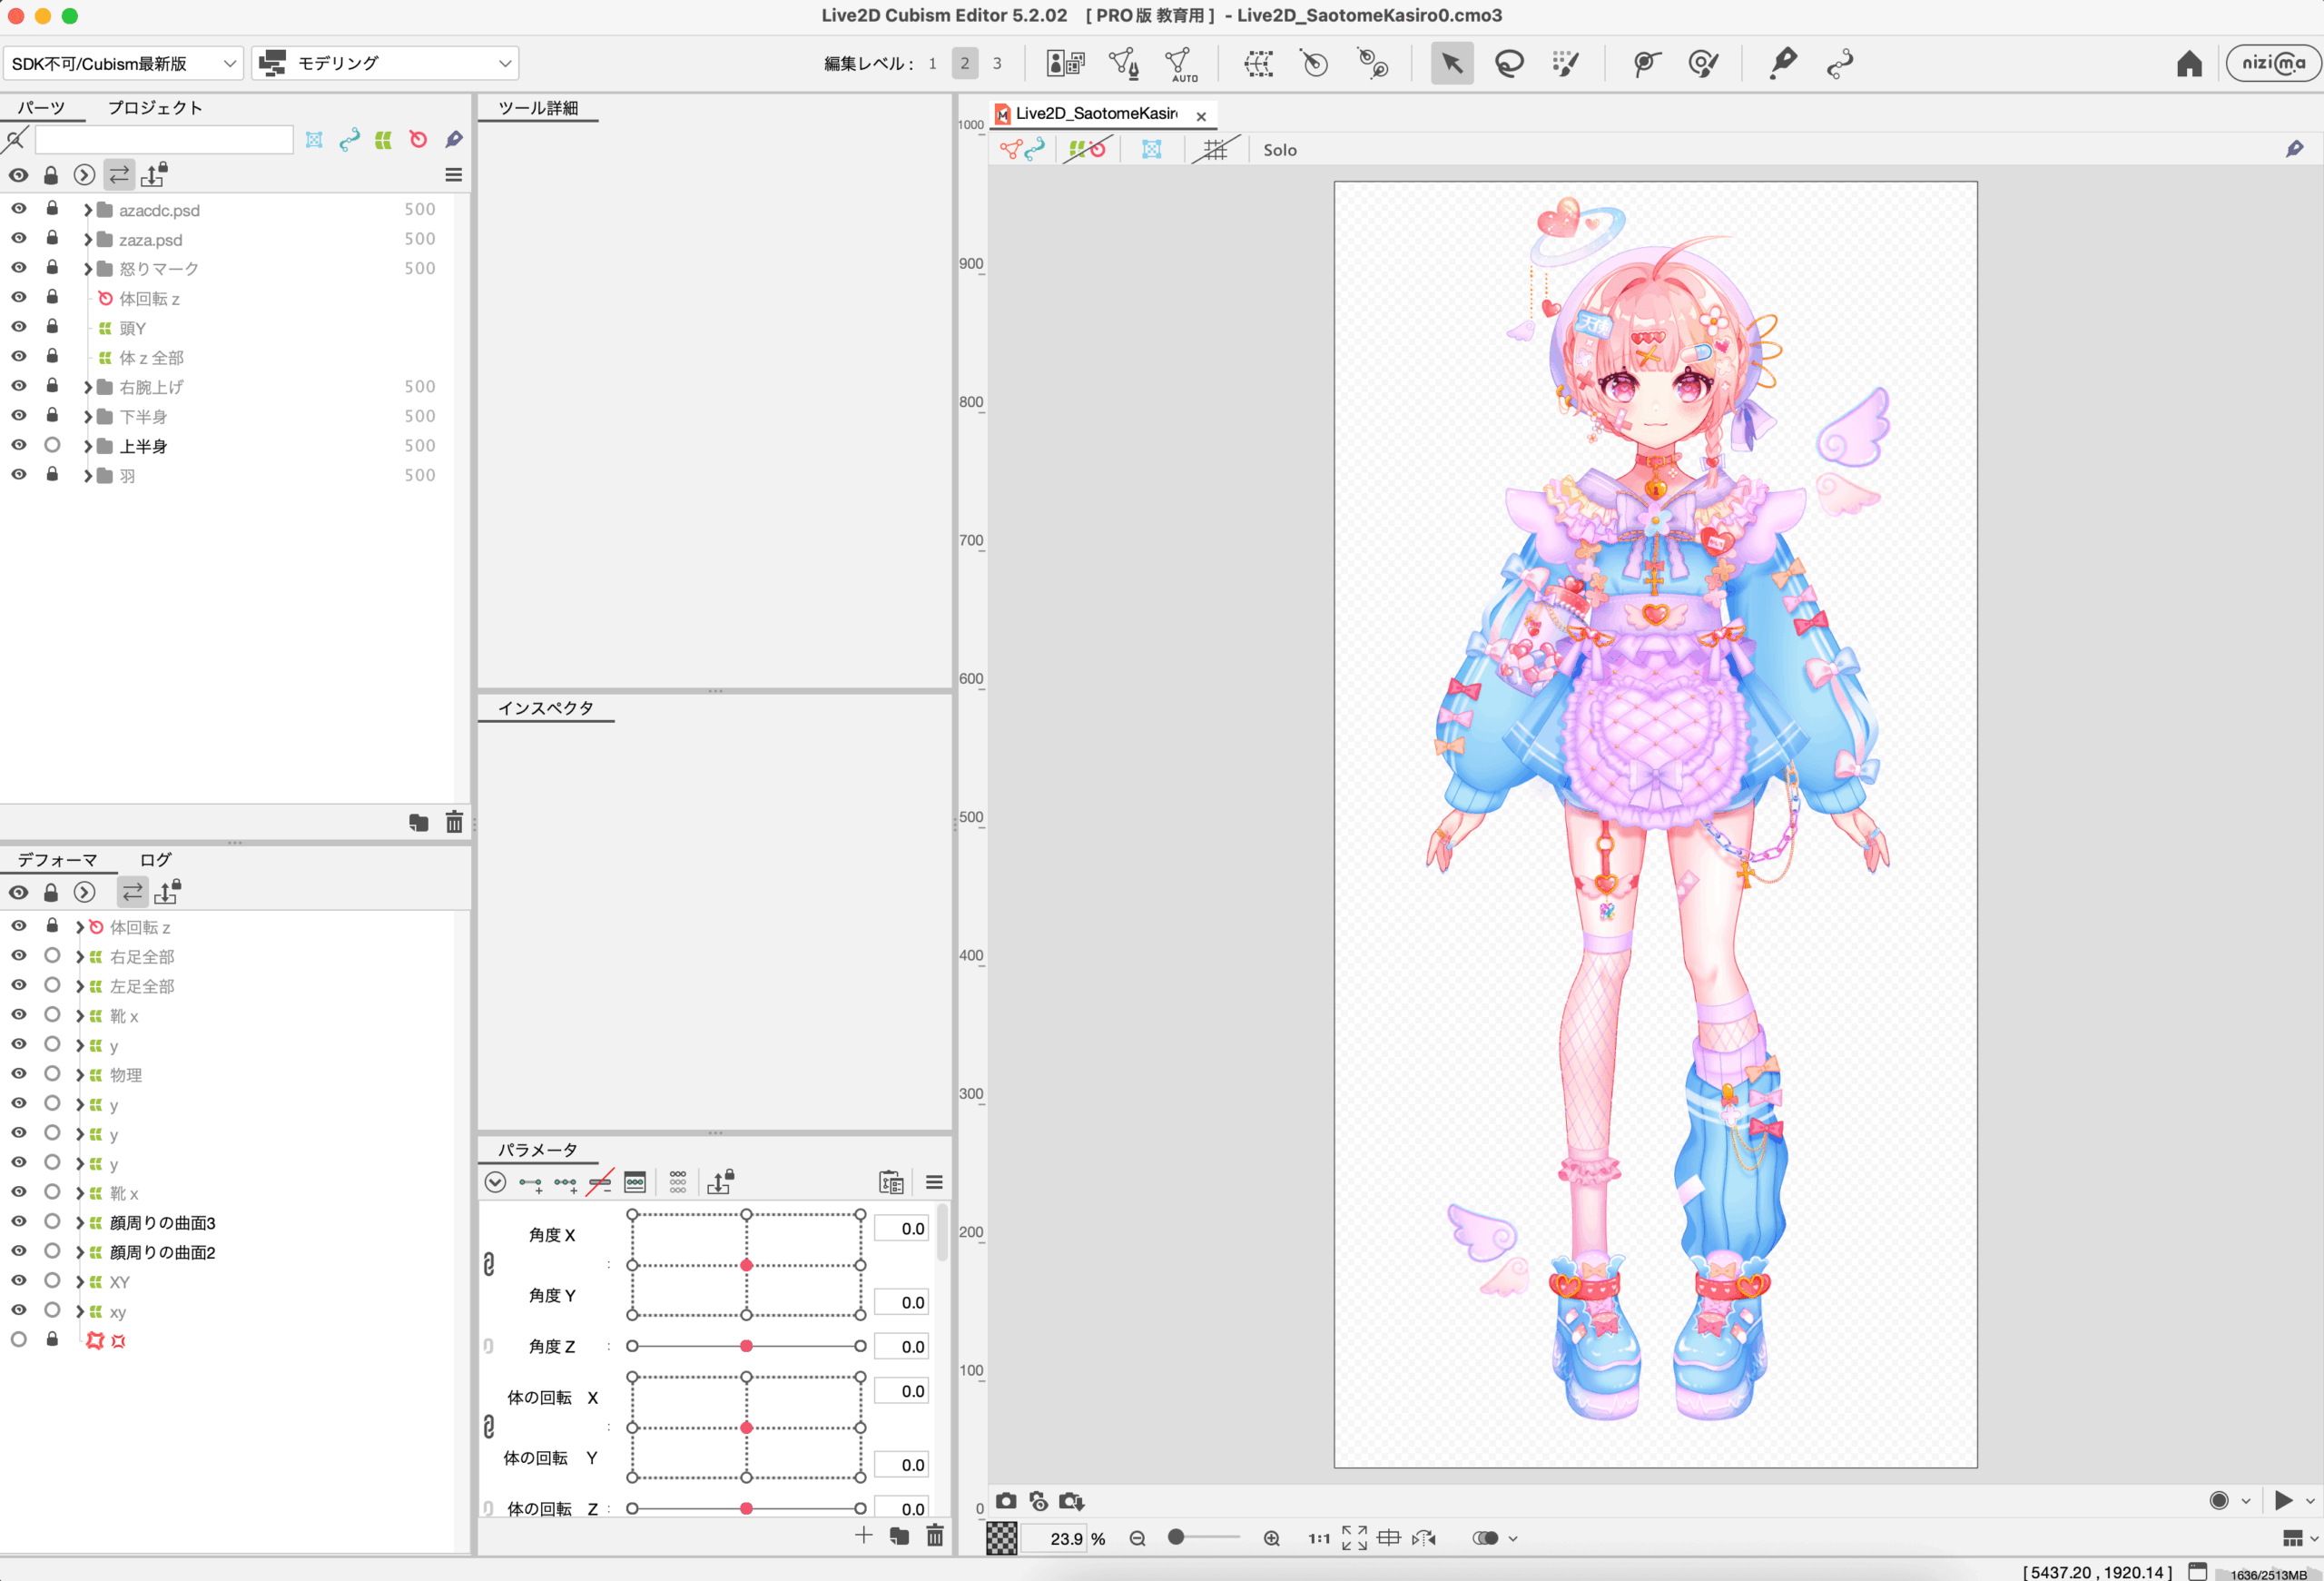
Task: Delete parameter with the Parameter panel trash
Action: pos(935,1535)
